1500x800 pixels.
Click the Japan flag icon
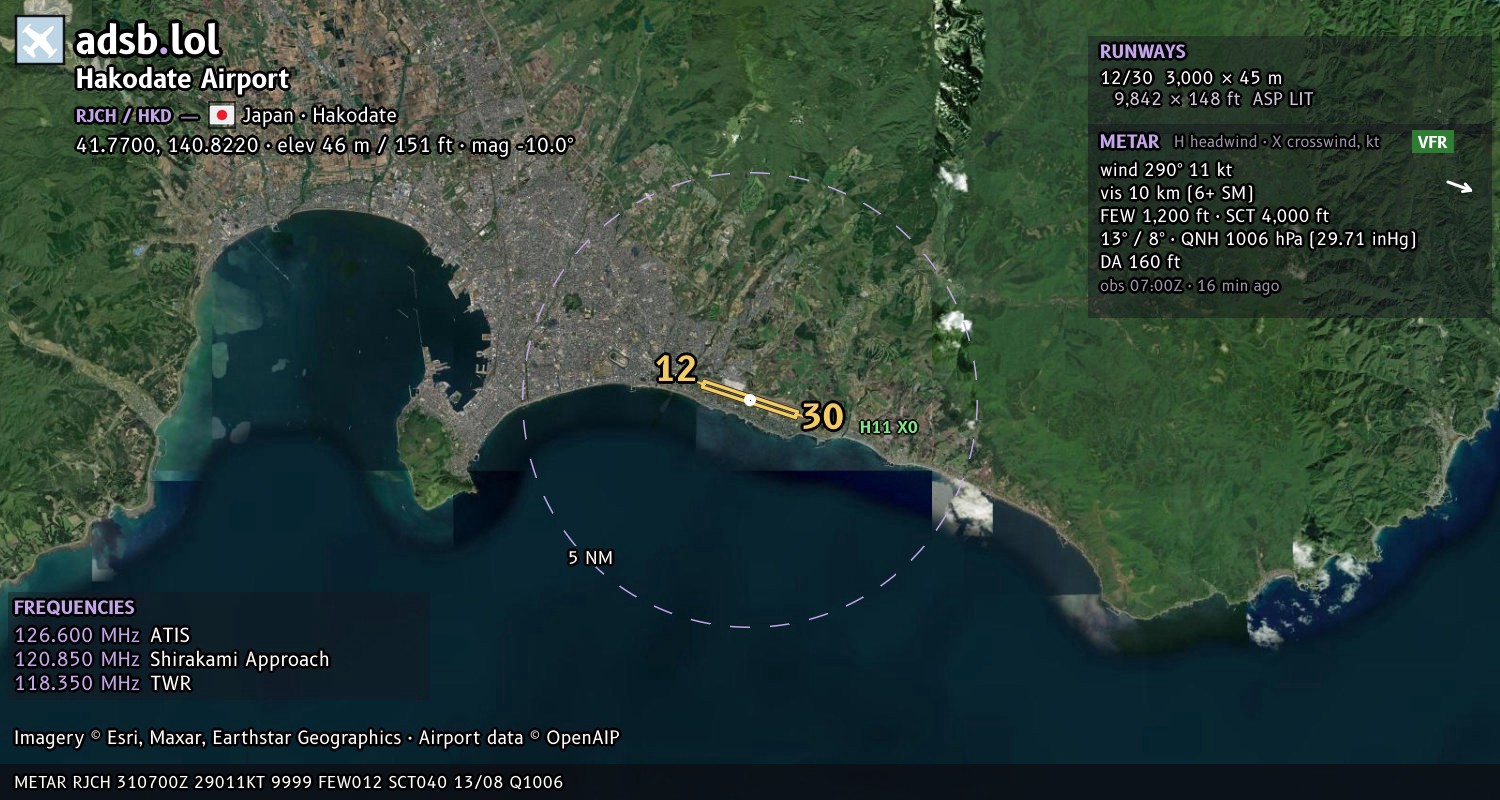221,115
